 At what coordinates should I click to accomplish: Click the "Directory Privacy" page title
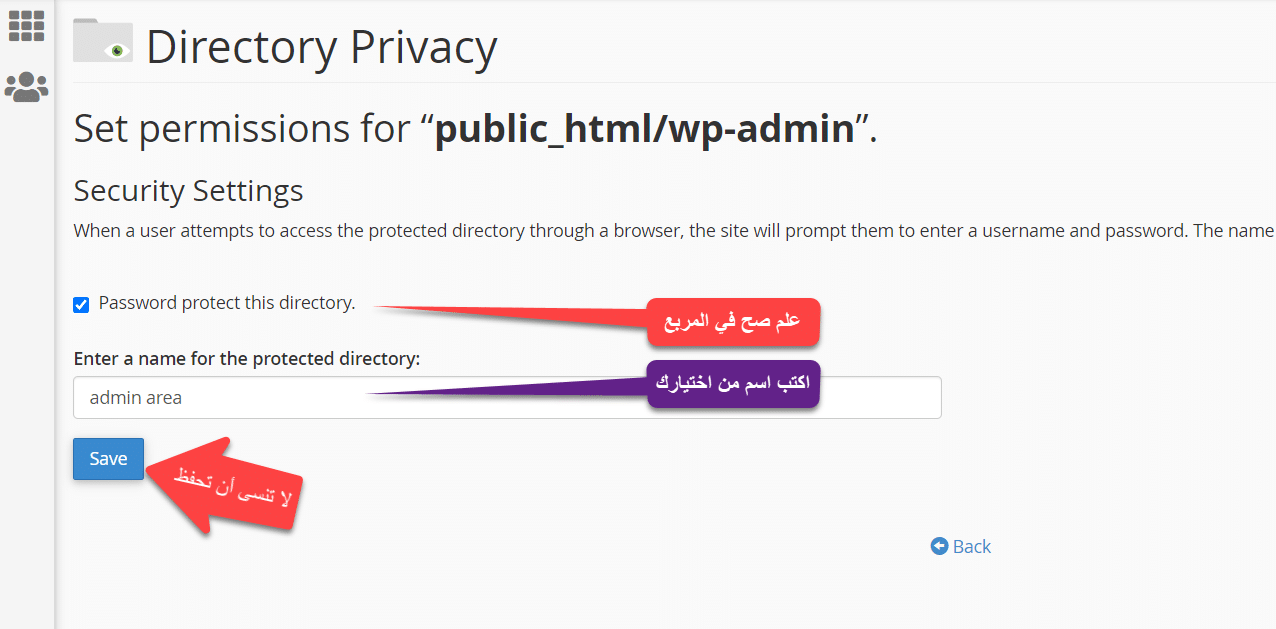pyautogui.click(x=321, y=47)
